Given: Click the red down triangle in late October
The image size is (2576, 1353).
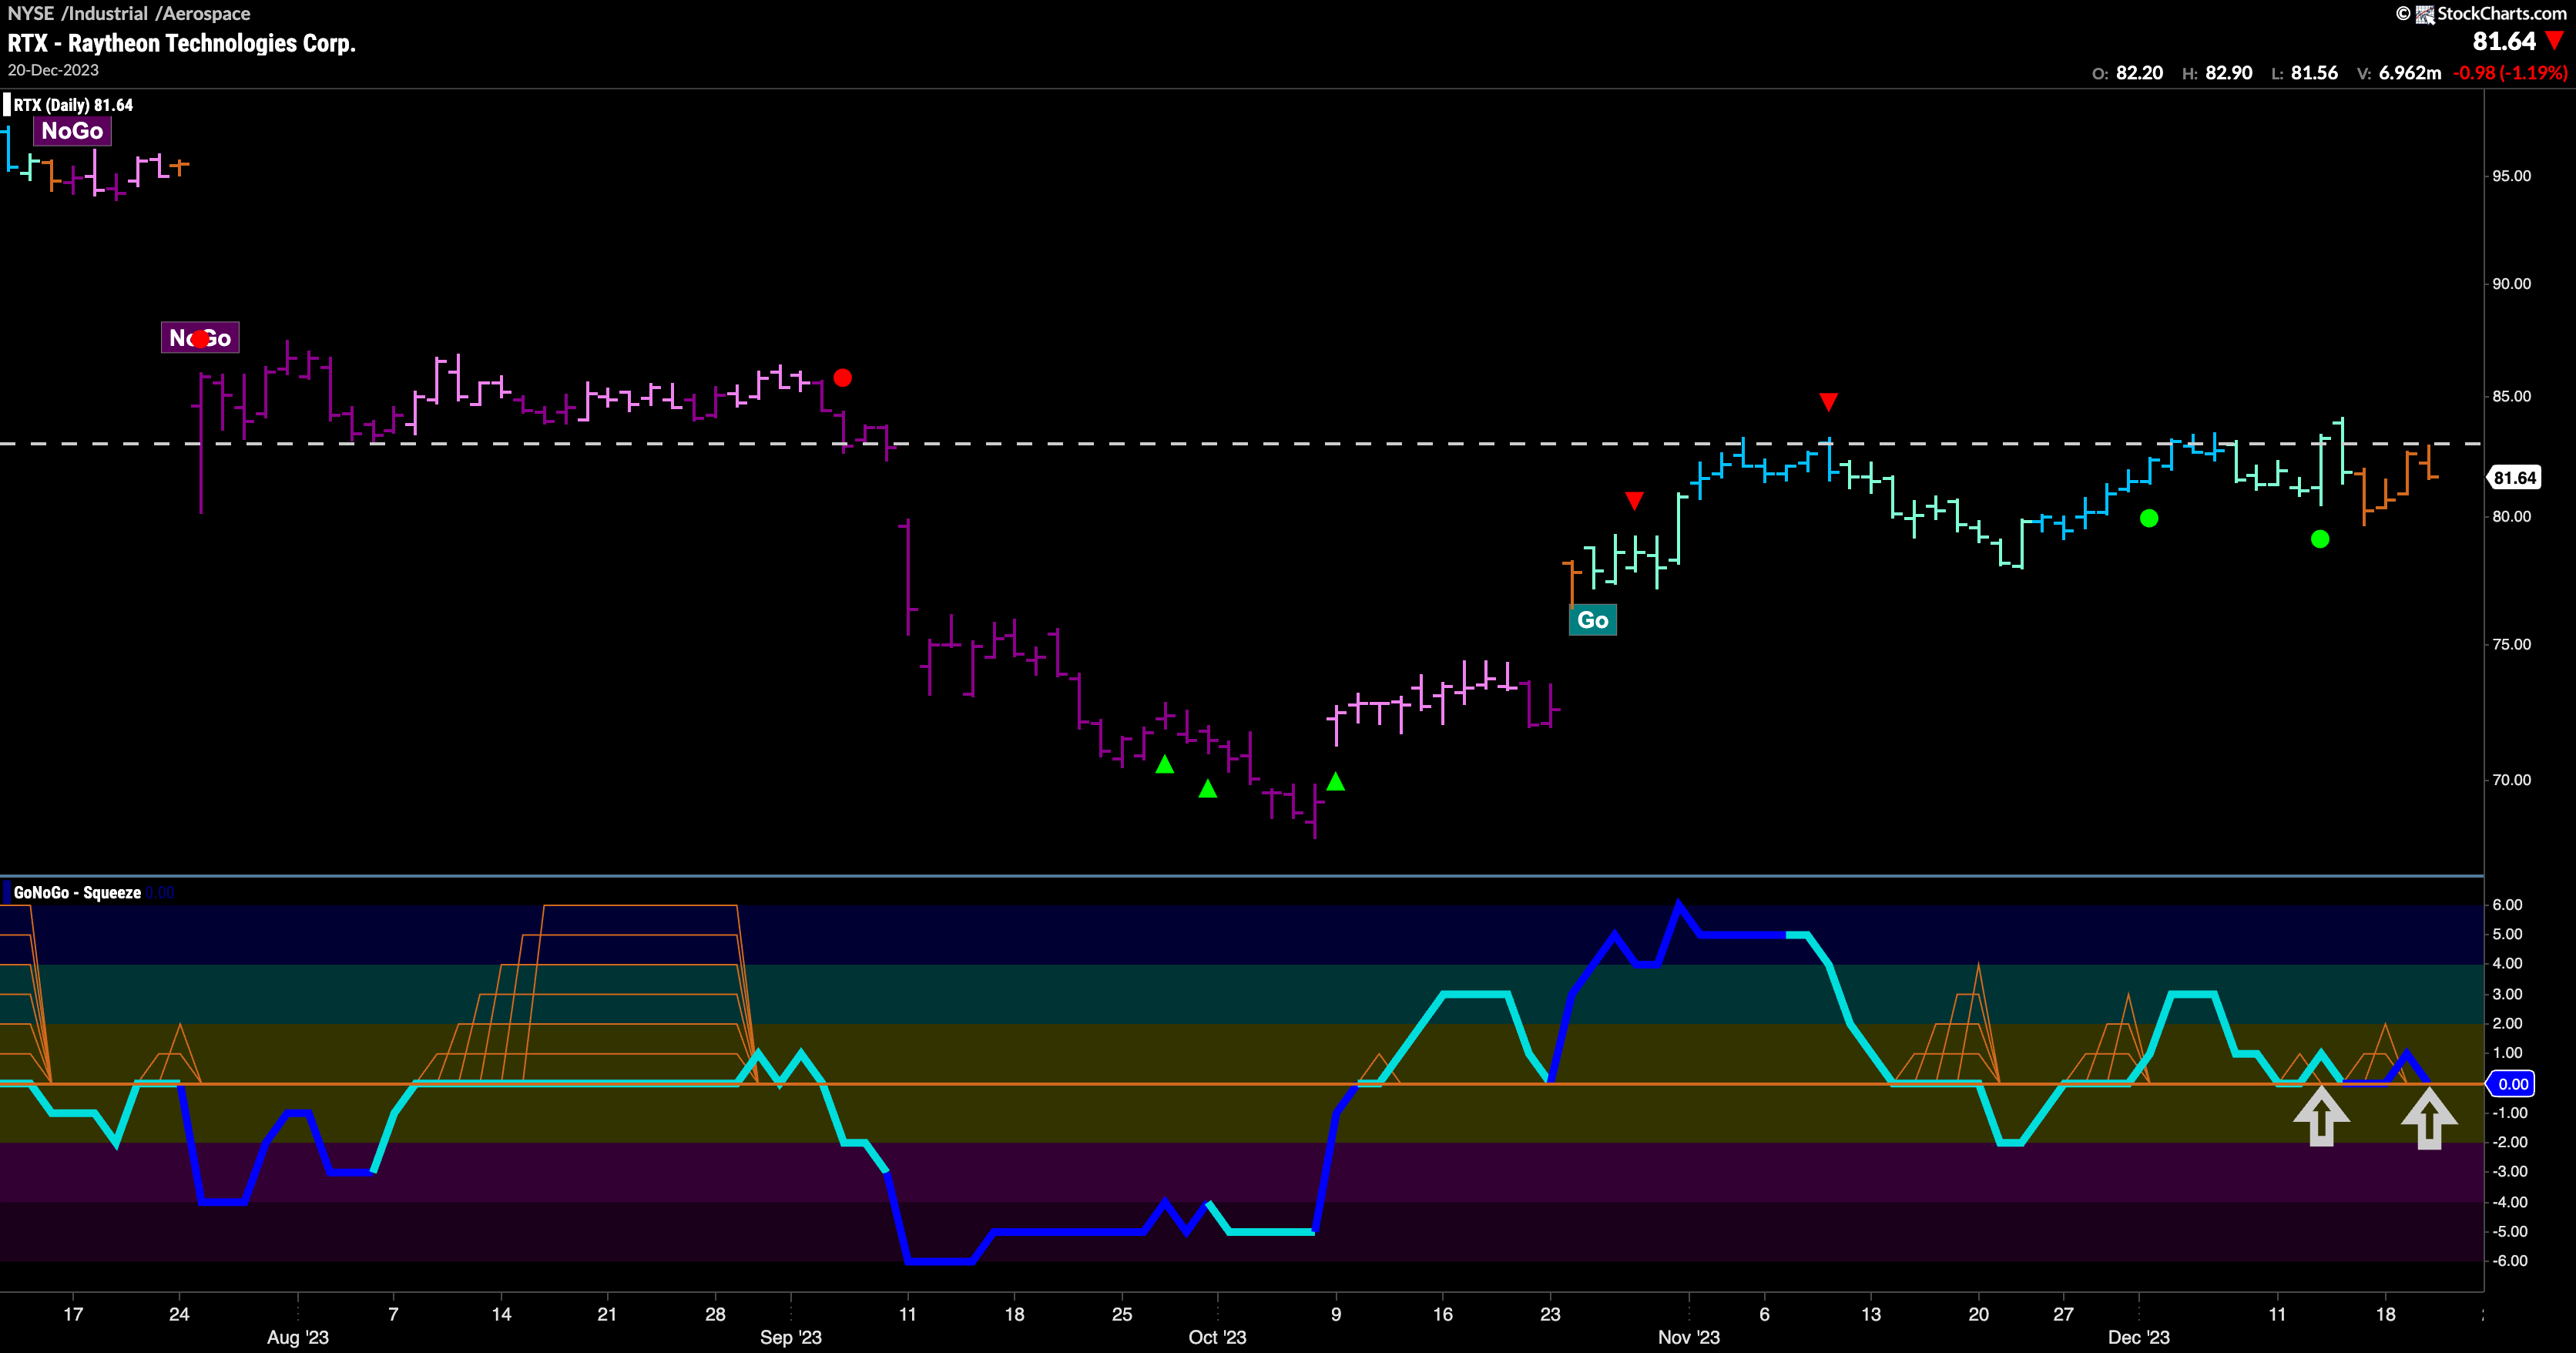Looking at the screenshot, I should (x=1634, y=500).
